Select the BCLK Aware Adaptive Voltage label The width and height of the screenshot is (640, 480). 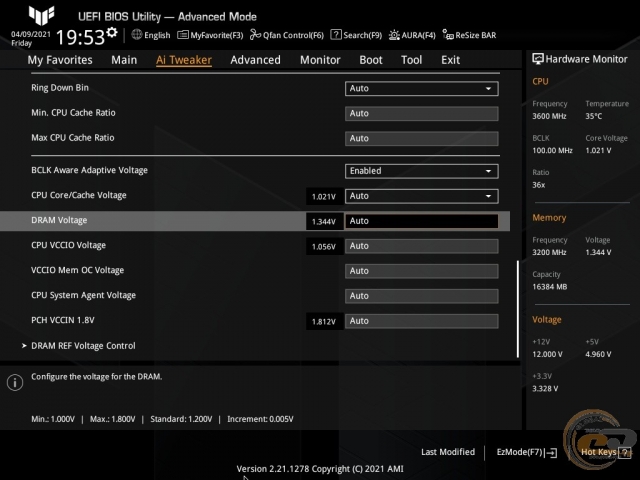click(89, 170)
